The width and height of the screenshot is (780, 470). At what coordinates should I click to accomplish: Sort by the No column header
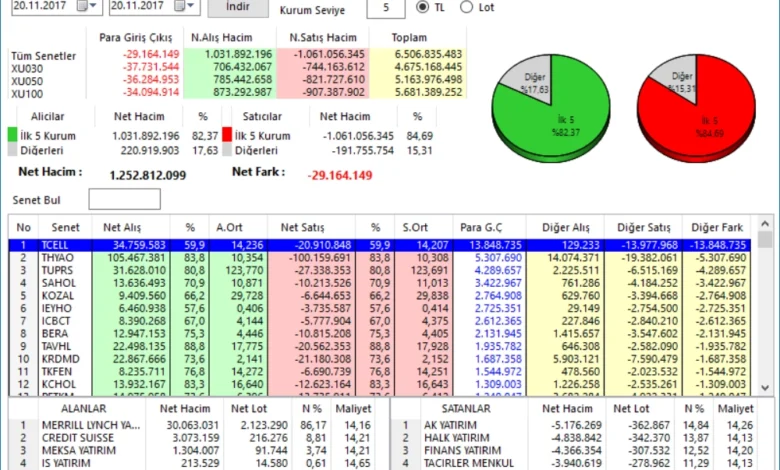click(x=23, y=227)
